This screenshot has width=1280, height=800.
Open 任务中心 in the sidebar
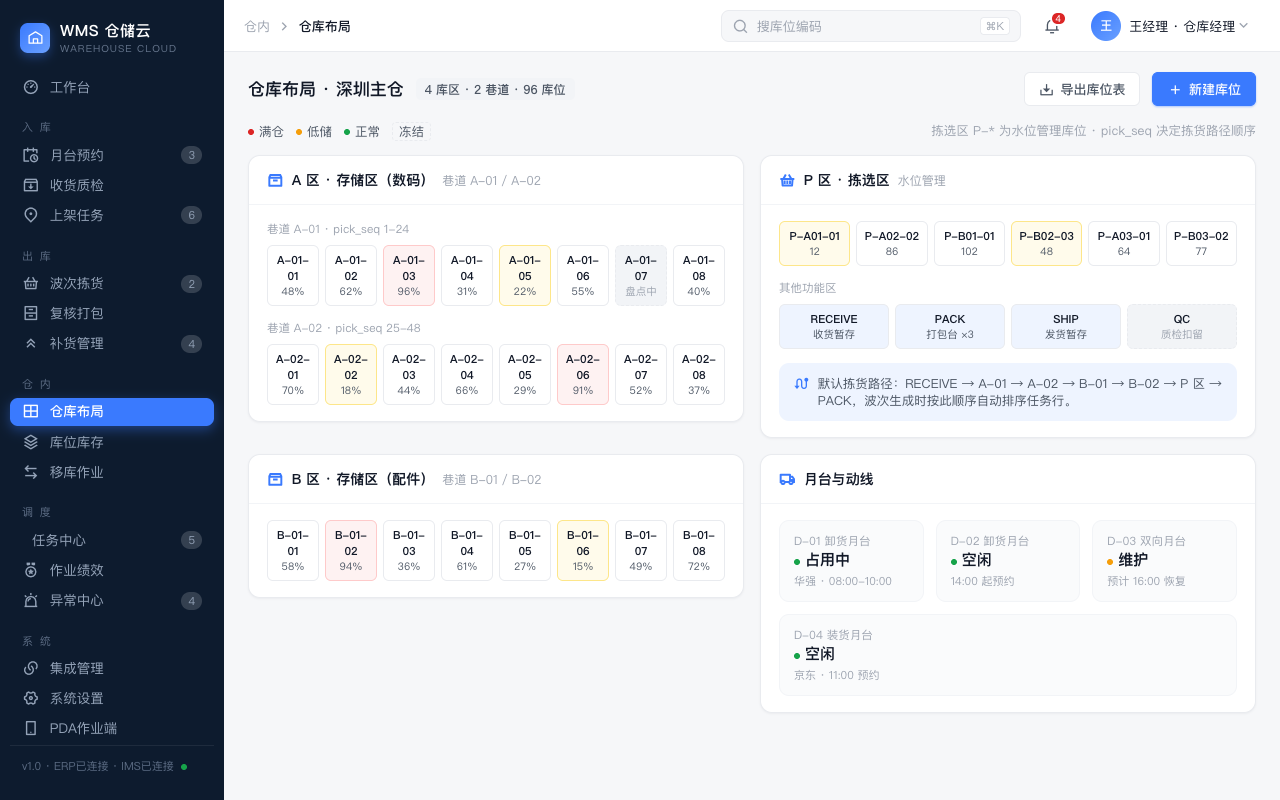(x=112, y=540)
